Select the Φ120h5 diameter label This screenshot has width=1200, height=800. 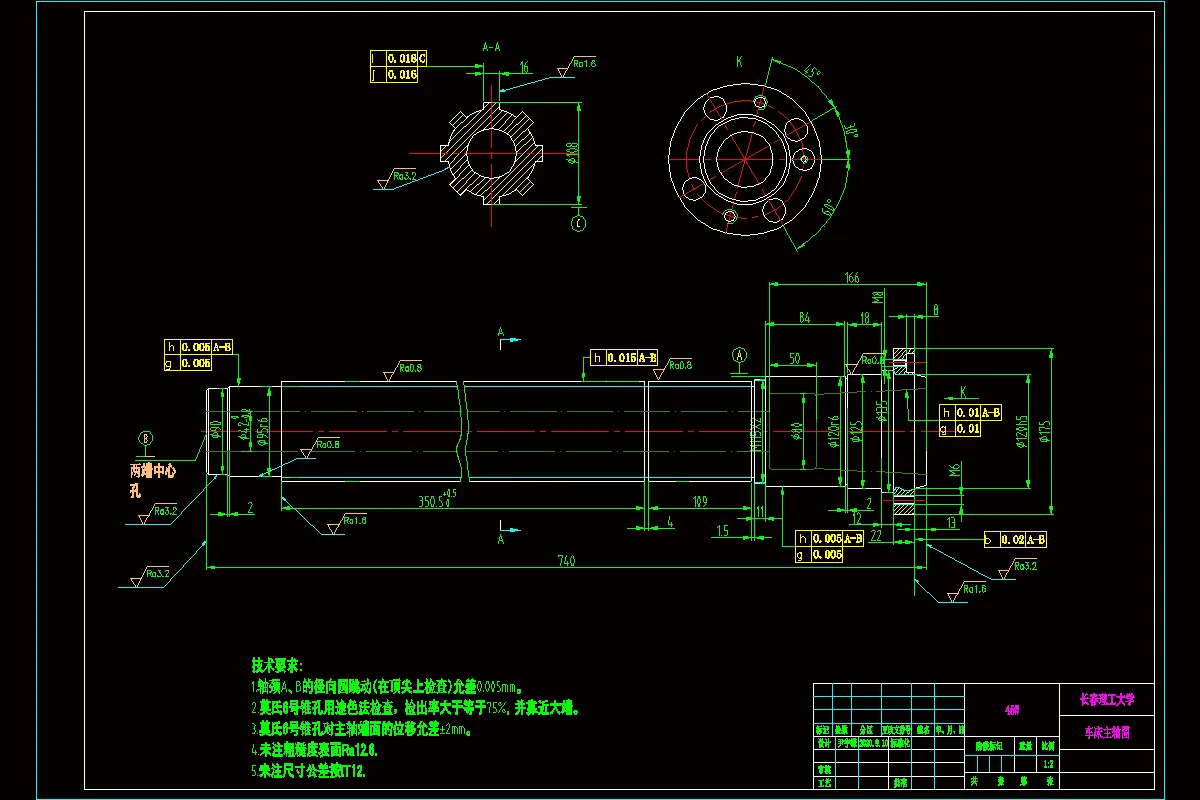click(x=1021, y=432)
